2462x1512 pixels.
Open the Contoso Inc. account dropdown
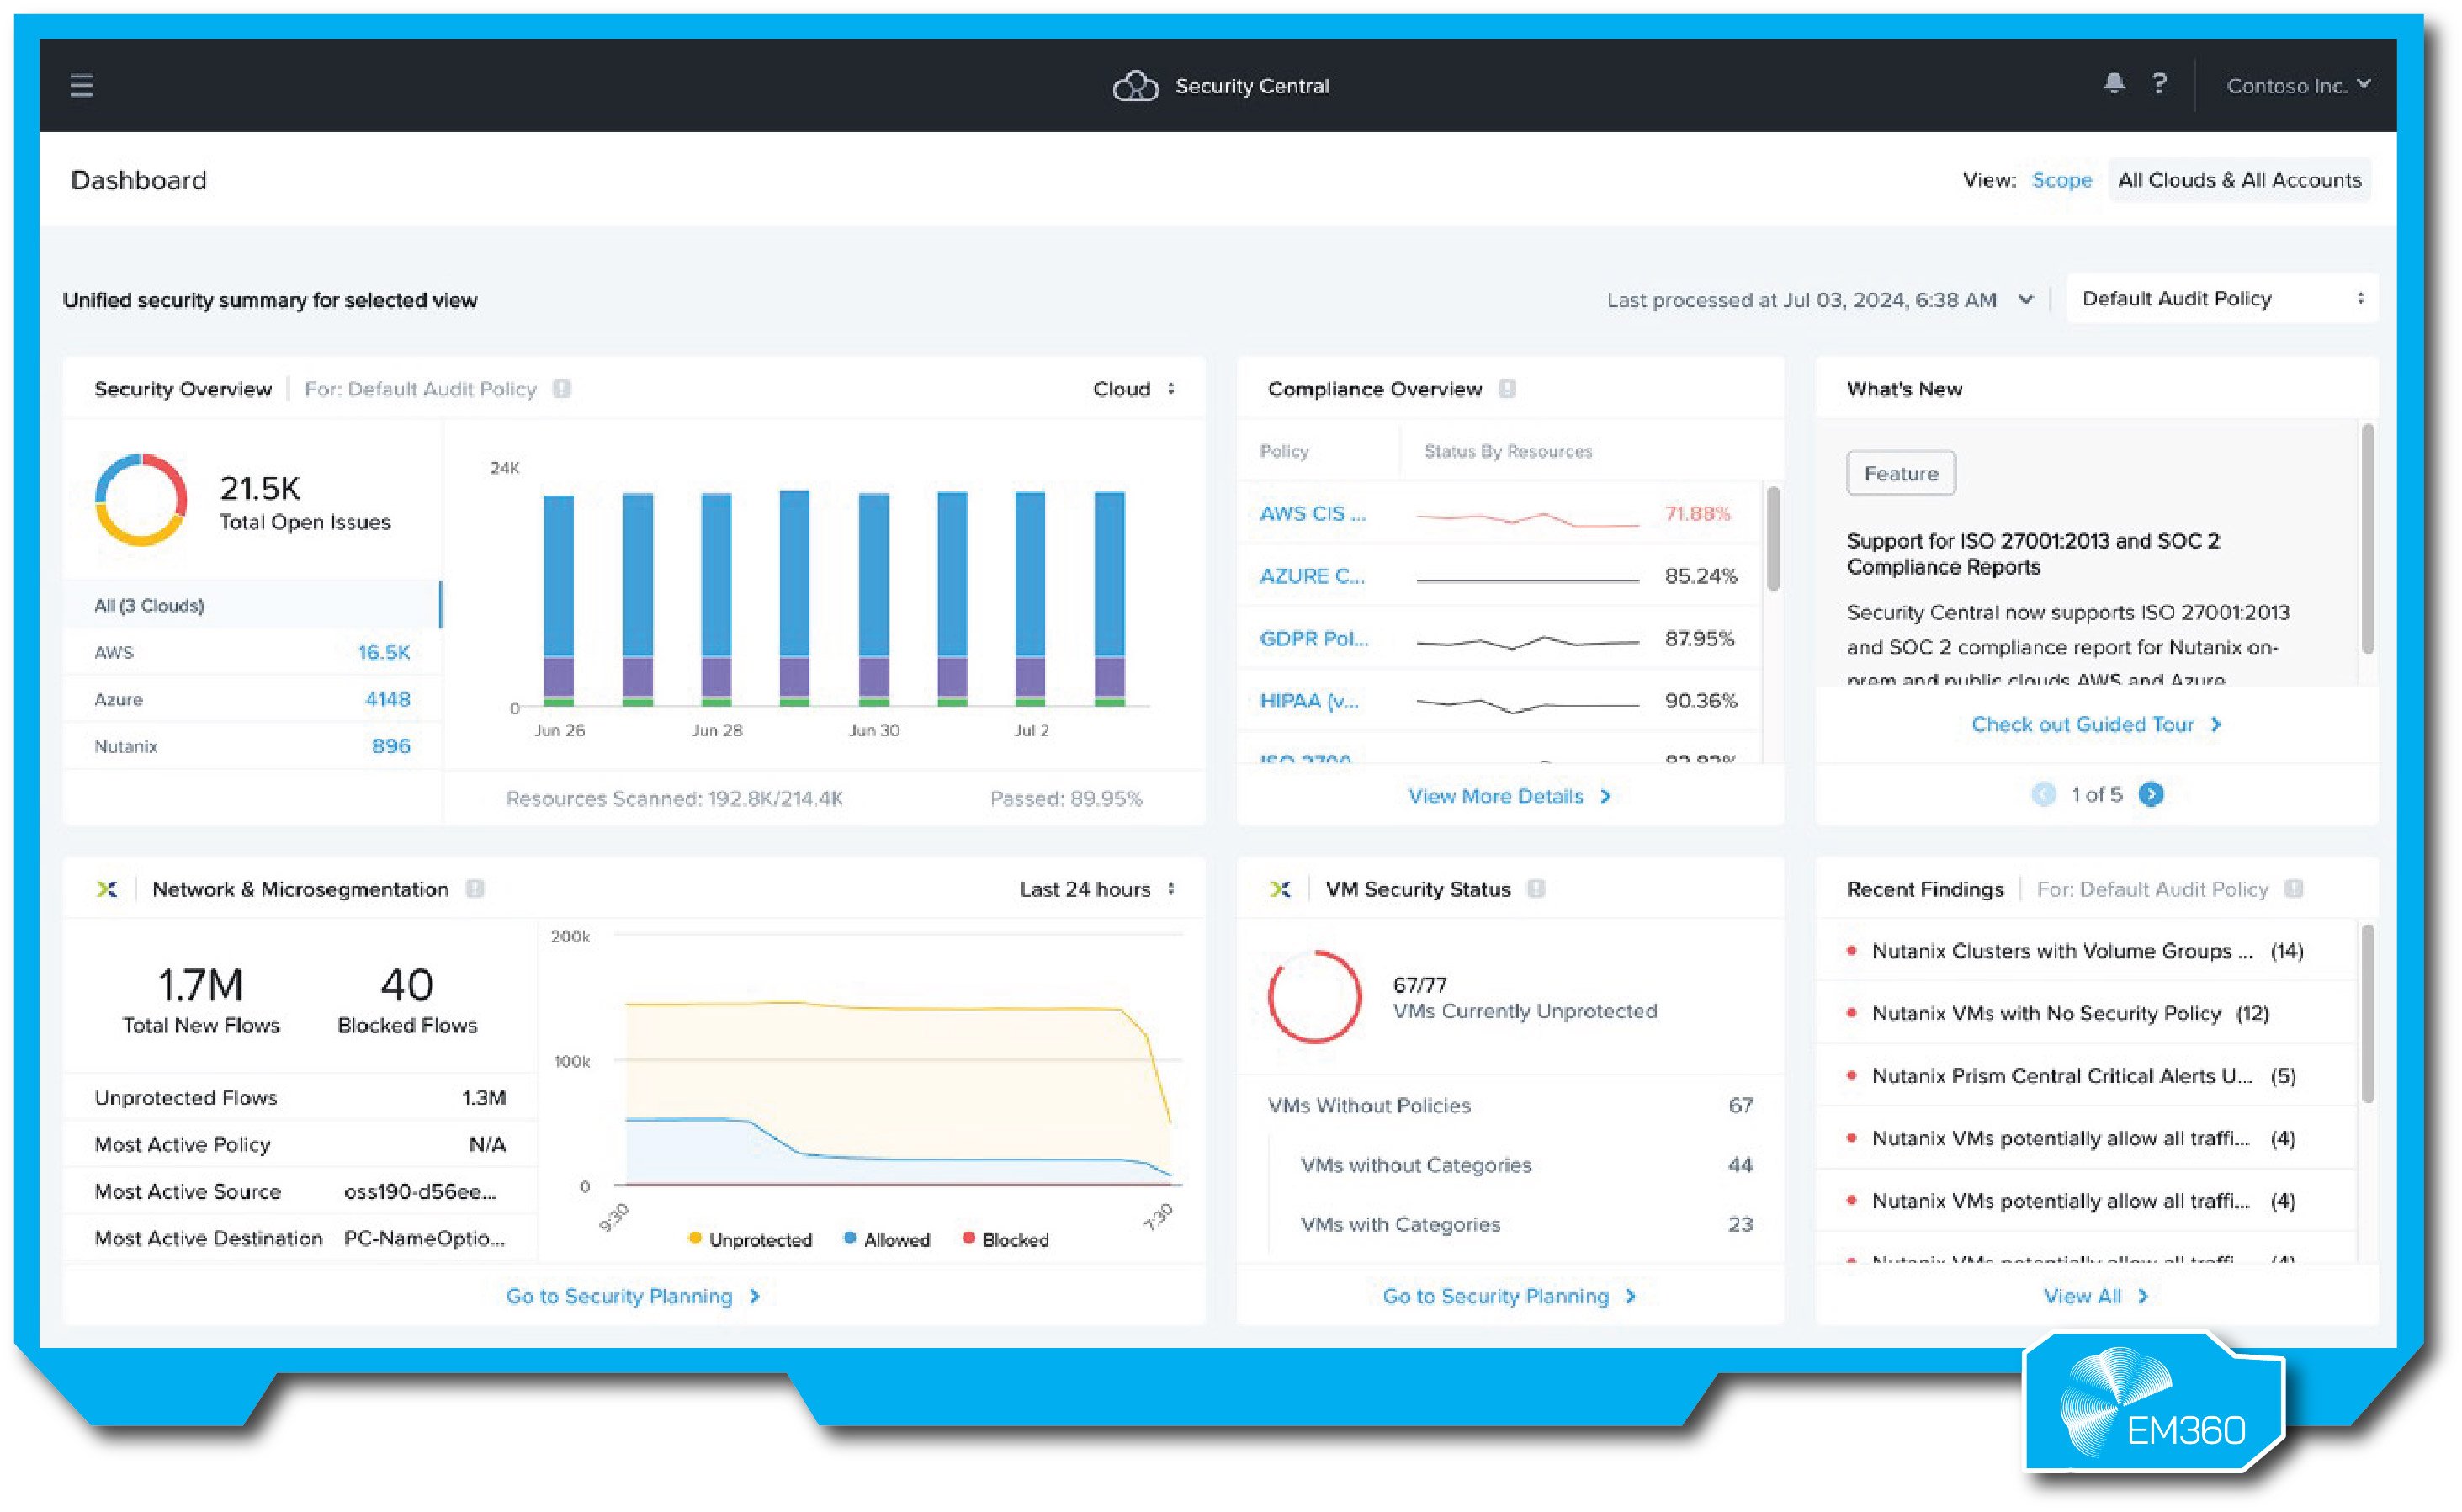pos(2297,85)
